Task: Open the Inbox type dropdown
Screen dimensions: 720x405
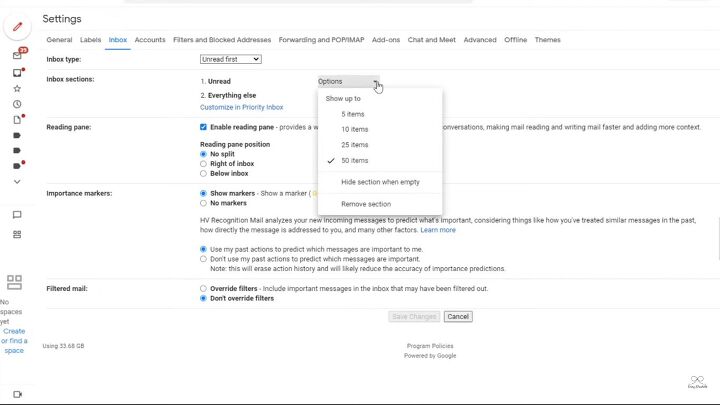Action: point(231,59)
